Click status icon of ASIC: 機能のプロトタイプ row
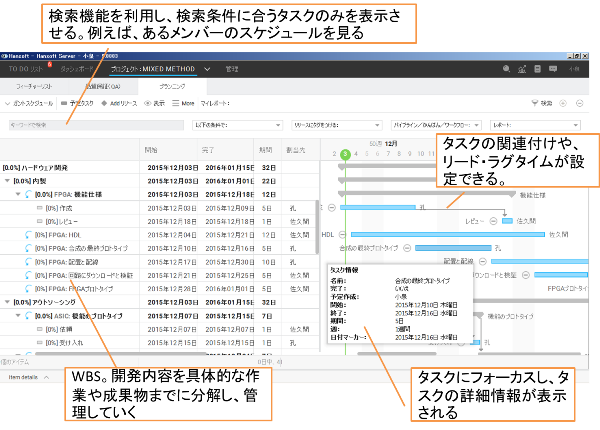The width and height of the screenshot is (600, 430). (x=28, y=316)
